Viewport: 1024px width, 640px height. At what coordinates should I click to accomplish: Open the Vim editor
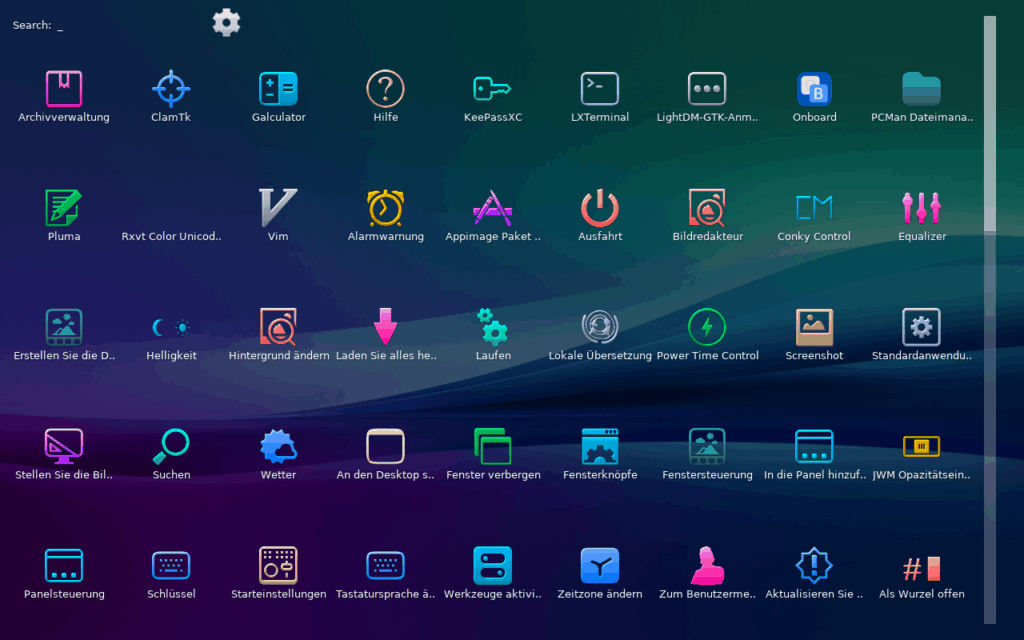tap(278, 209)
